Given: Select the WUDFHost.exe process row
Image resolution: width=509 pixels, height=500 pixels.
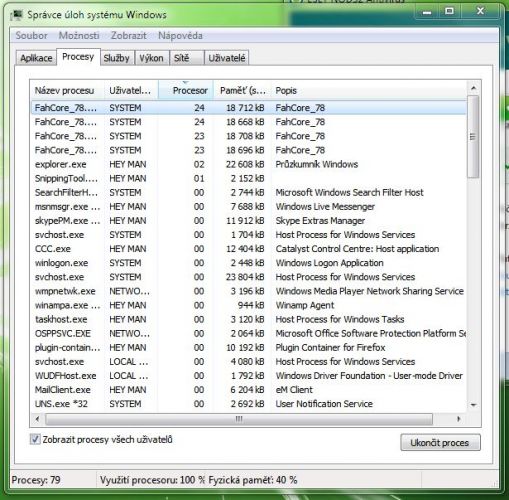Looking at the screenshot, I should coord(249,376).
